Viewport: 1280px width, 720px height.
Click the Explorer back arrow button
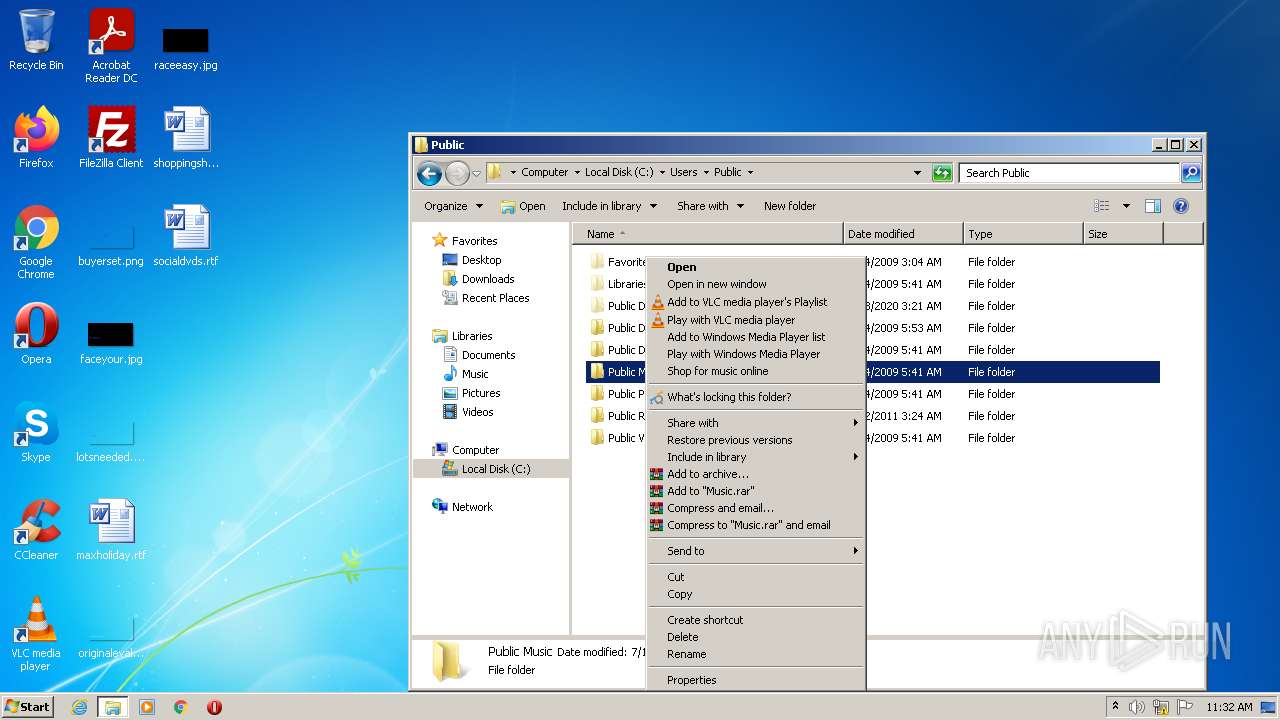click(429, 173)
